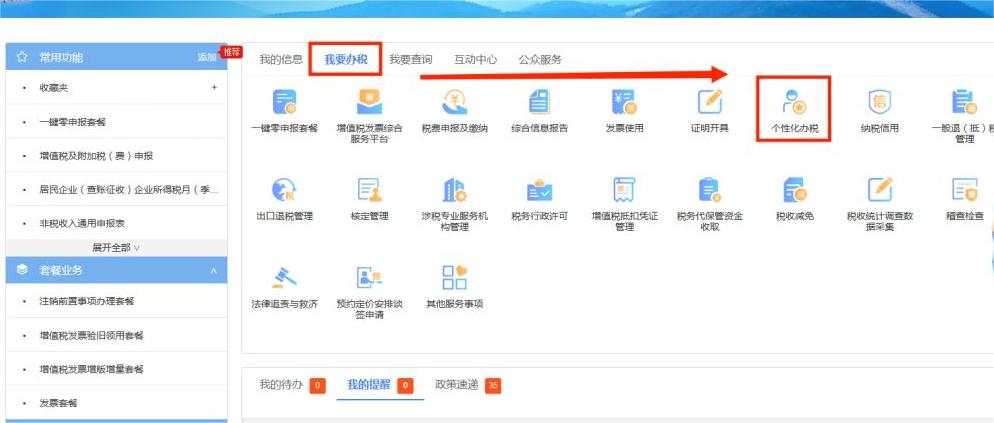Screen dimensions: 994x423
Task: Select the 我的提醒 tab
Action: pos(369,384)
